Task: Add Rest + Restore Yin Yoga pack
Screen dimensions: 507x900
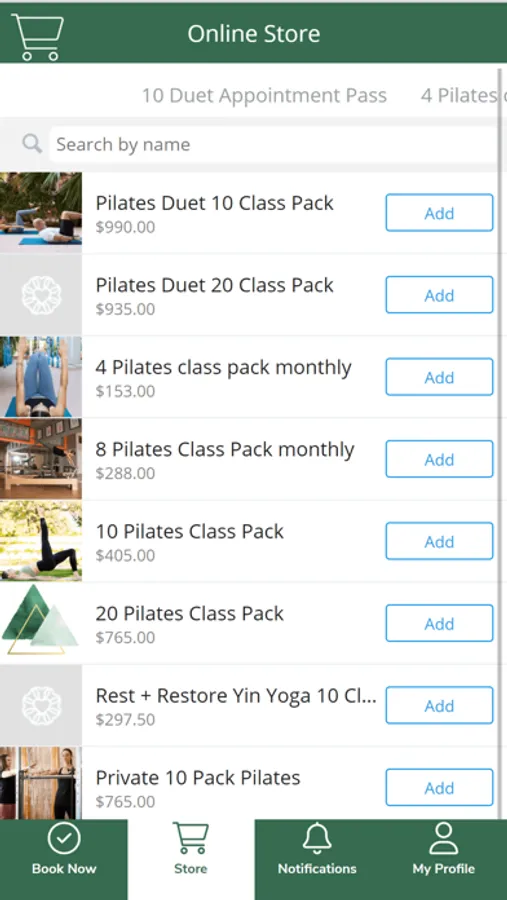Action: tap(439, 705)
